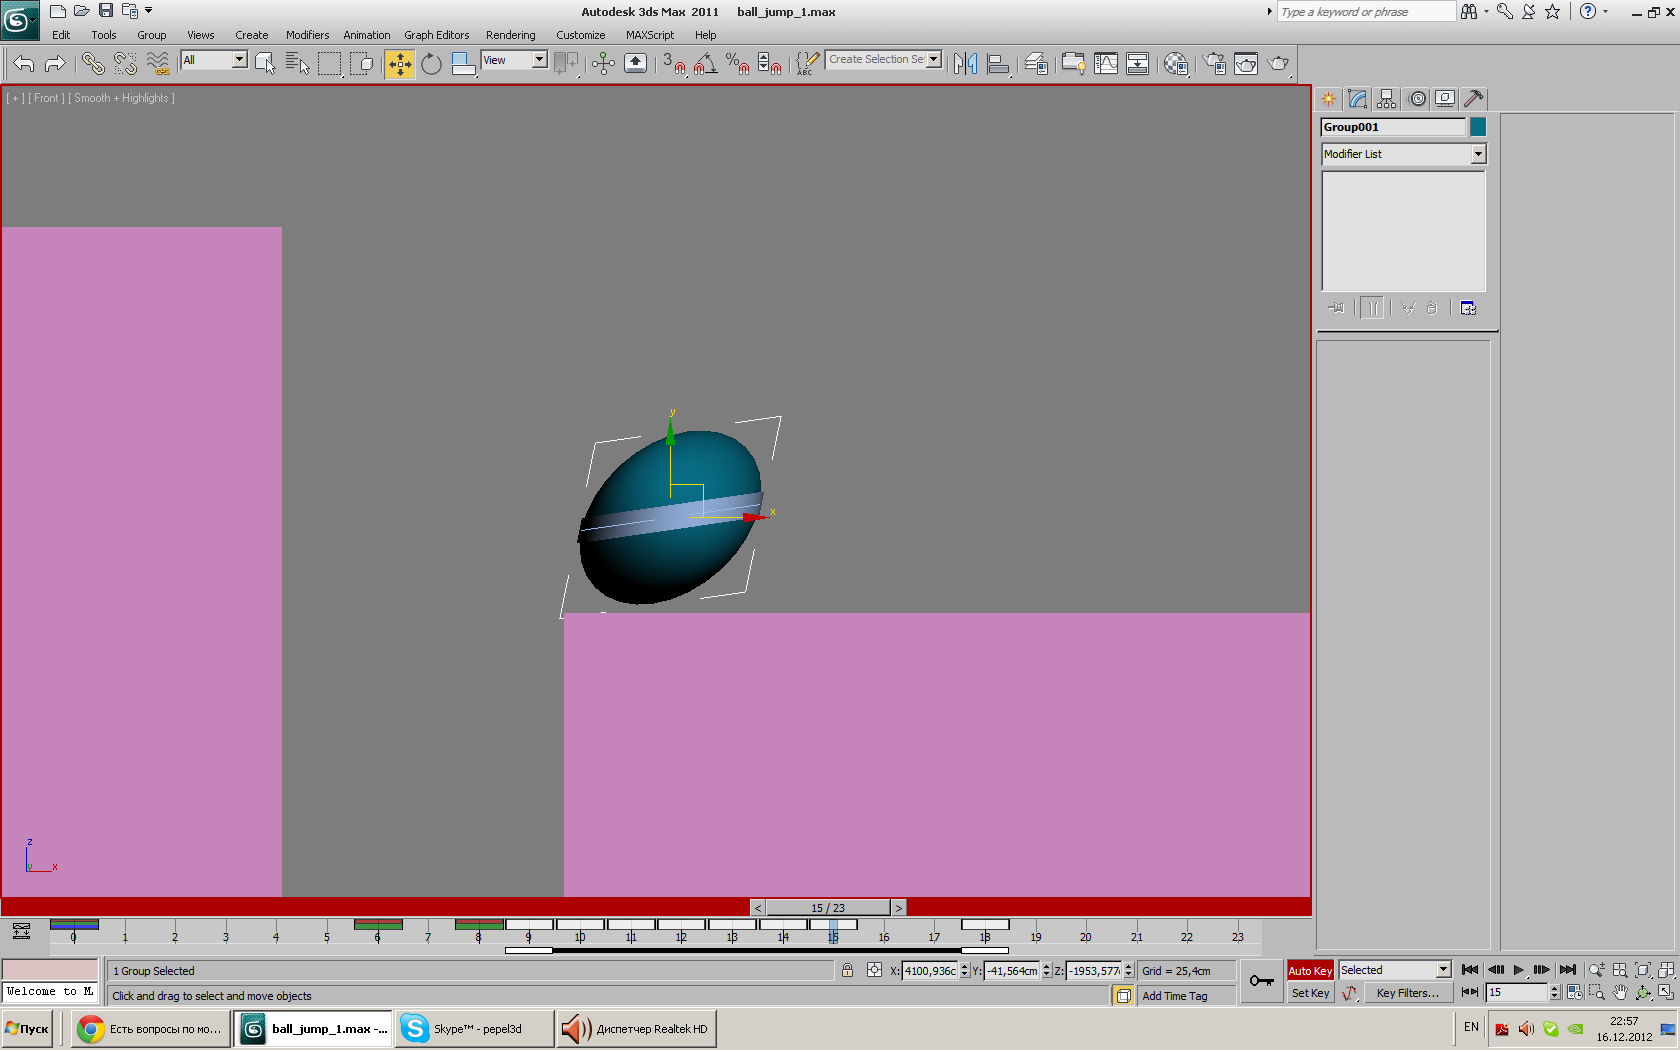
Task: Open the Utilities hammer panel tab
Action: 1473,99
